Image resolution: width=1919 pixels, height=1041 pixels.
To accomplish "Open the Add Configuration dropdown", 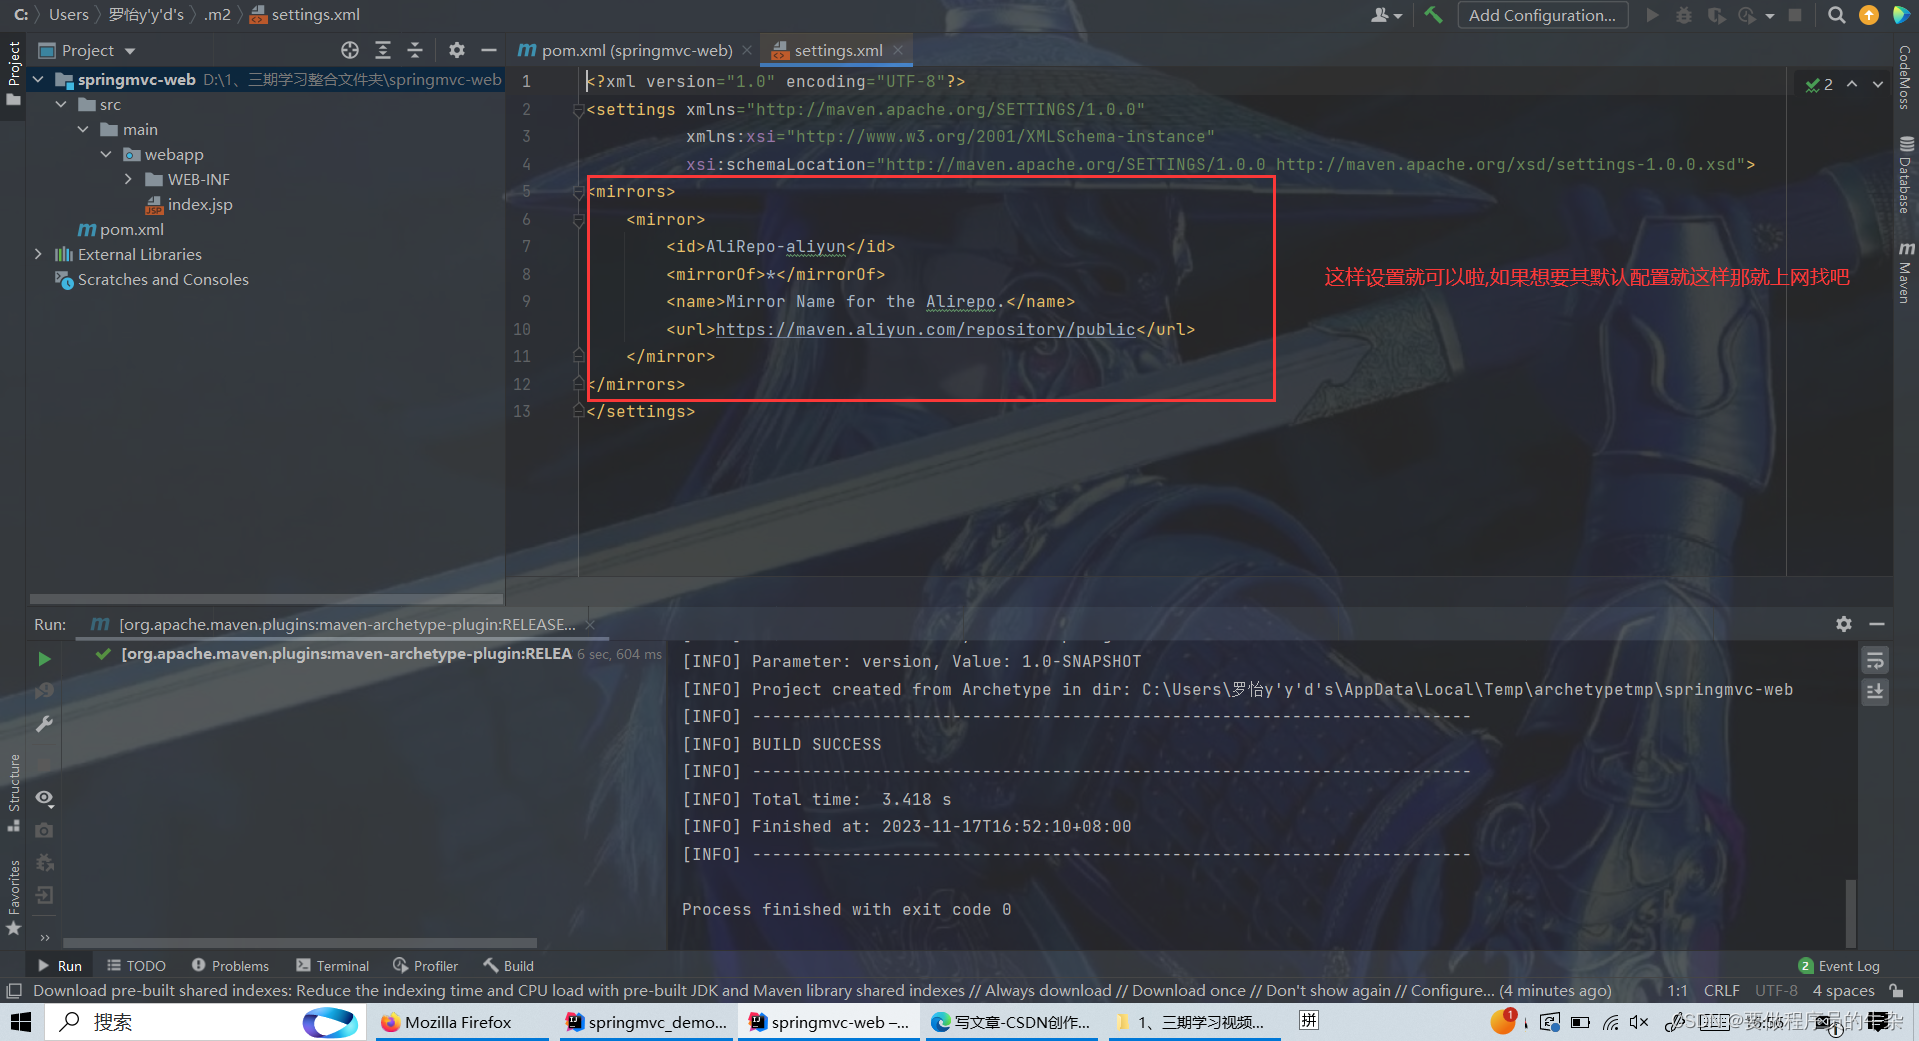I will click(1542, 15).
